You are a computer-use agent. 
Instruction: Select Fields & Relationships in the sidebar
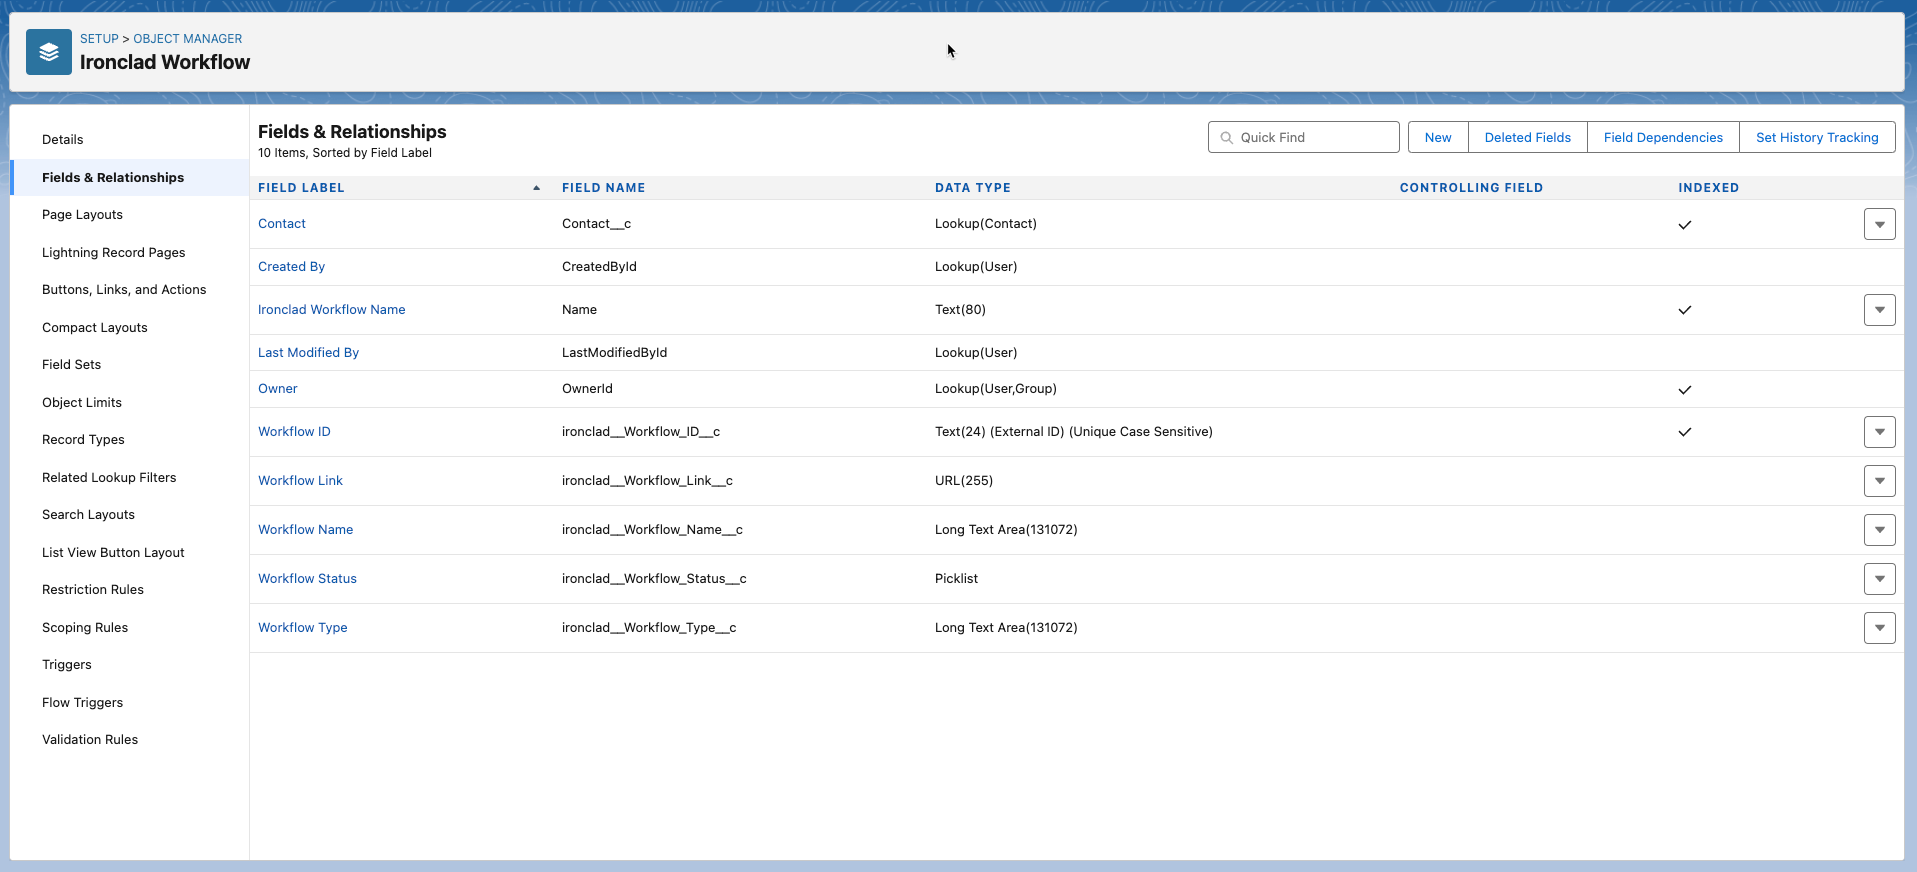pos(113,178)
